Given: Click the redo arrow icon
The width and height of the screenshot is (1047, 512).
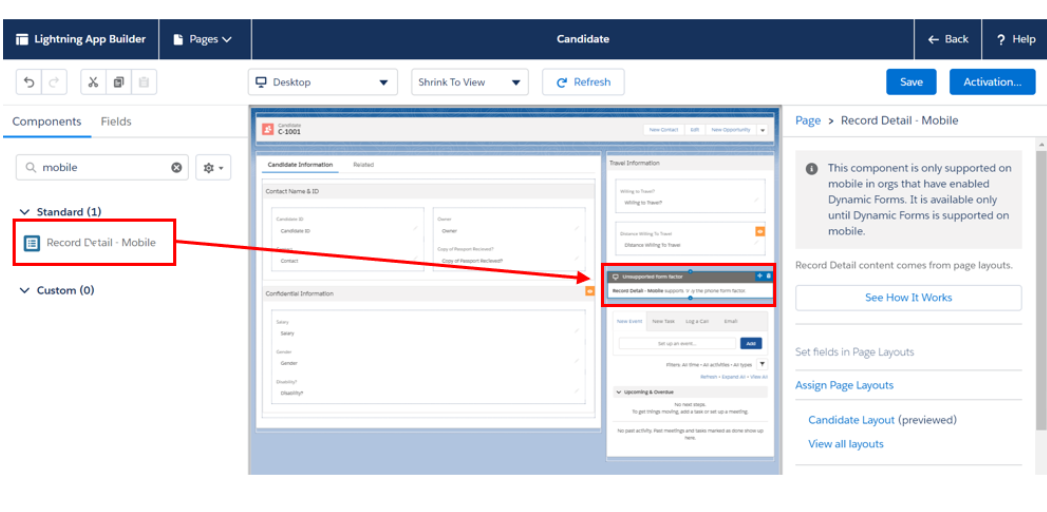Looking at the screenshot, I should click(x=54, y=82).
